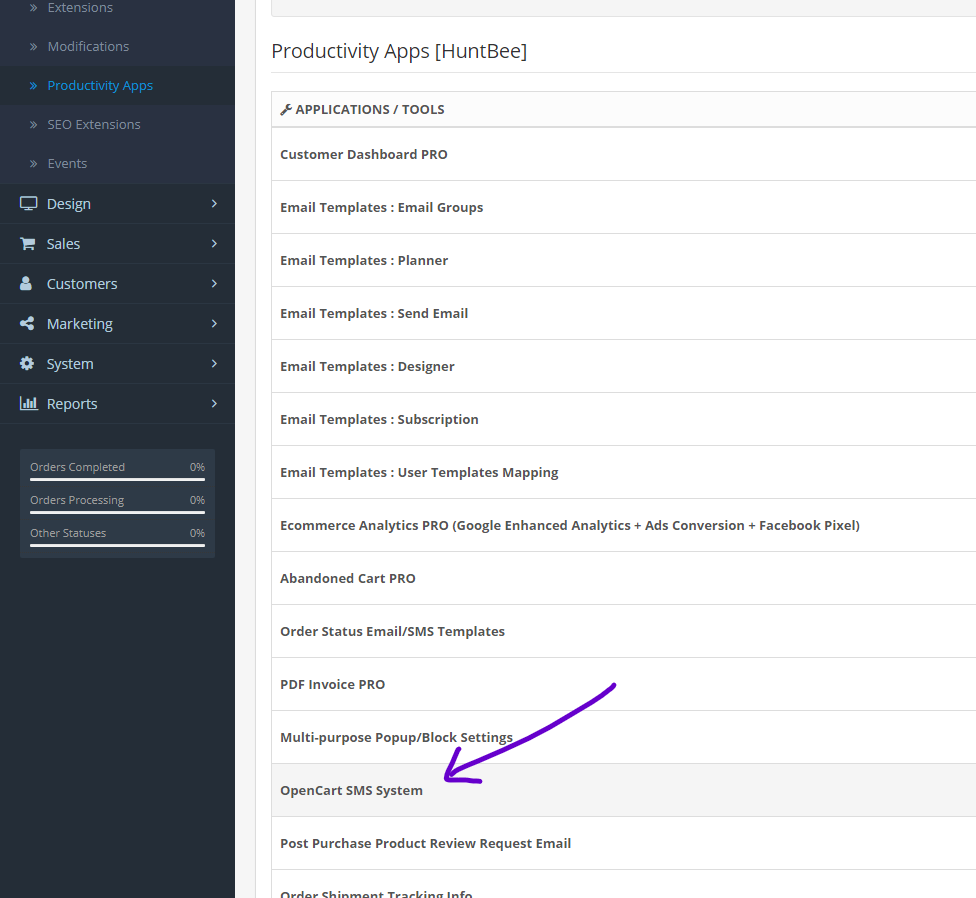Click the wrench icon in Applications / Tools header

click(x=286, y=110)
